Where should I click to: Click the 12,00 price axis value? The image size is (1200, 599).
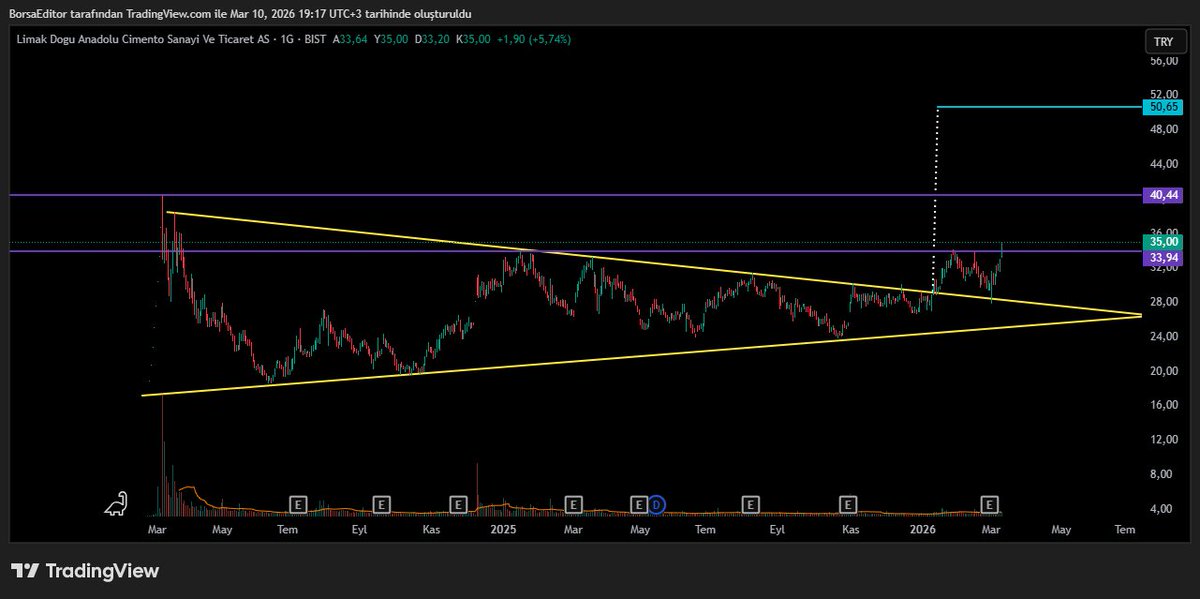1163,439
